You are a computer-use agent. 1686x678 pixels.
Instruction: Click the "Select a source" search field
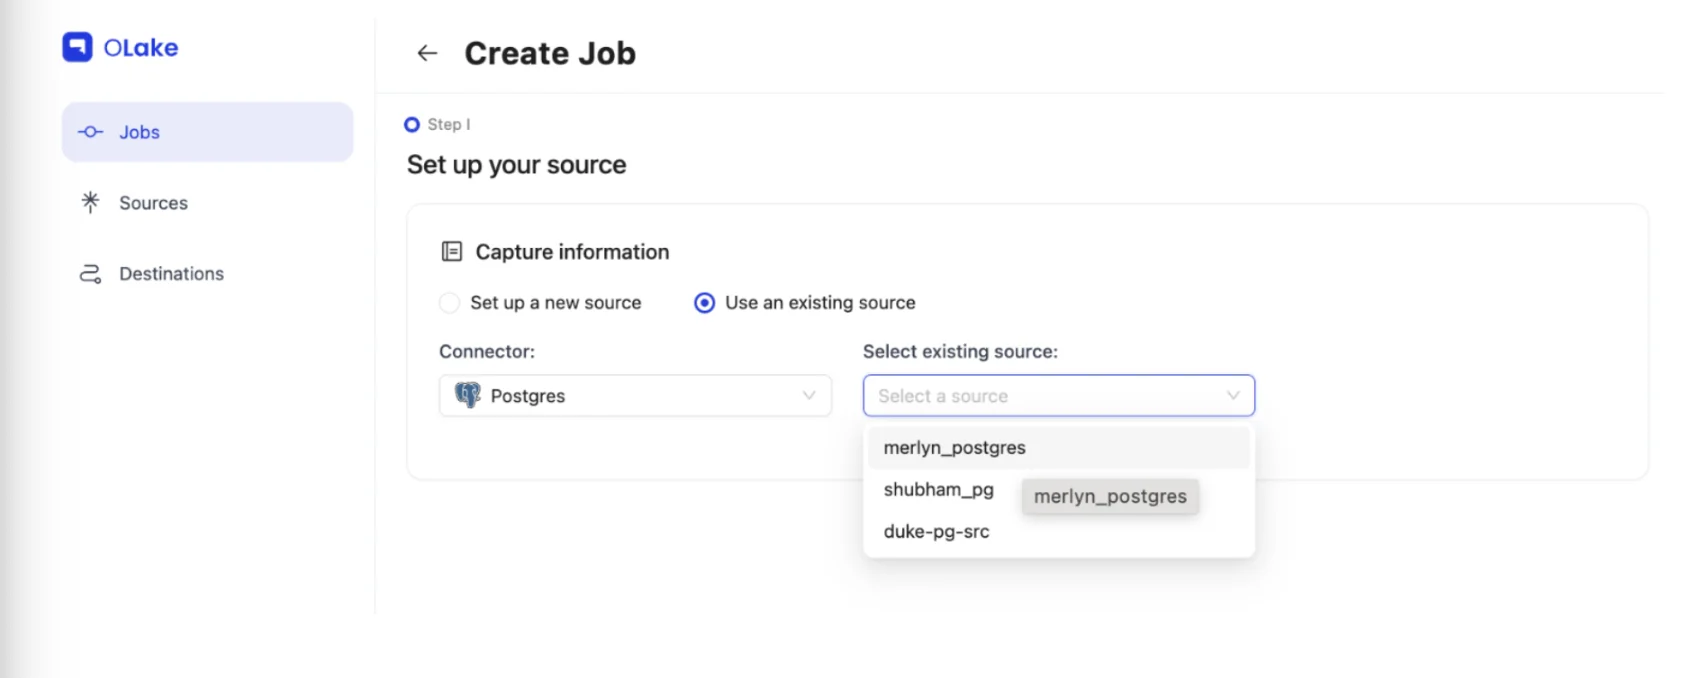point(1040,396)
